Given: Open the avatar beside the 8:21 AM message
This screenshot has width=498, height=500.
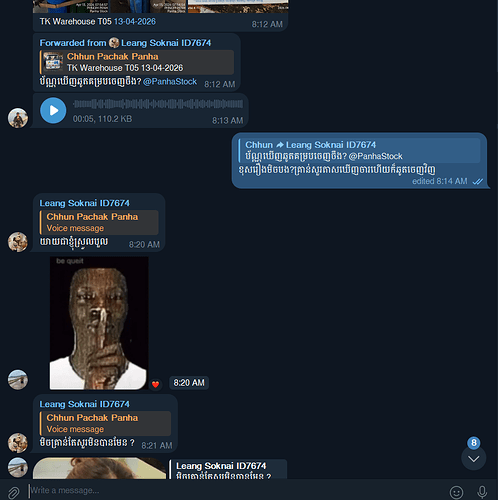Looking at the screenshot, I should point(18,442).
